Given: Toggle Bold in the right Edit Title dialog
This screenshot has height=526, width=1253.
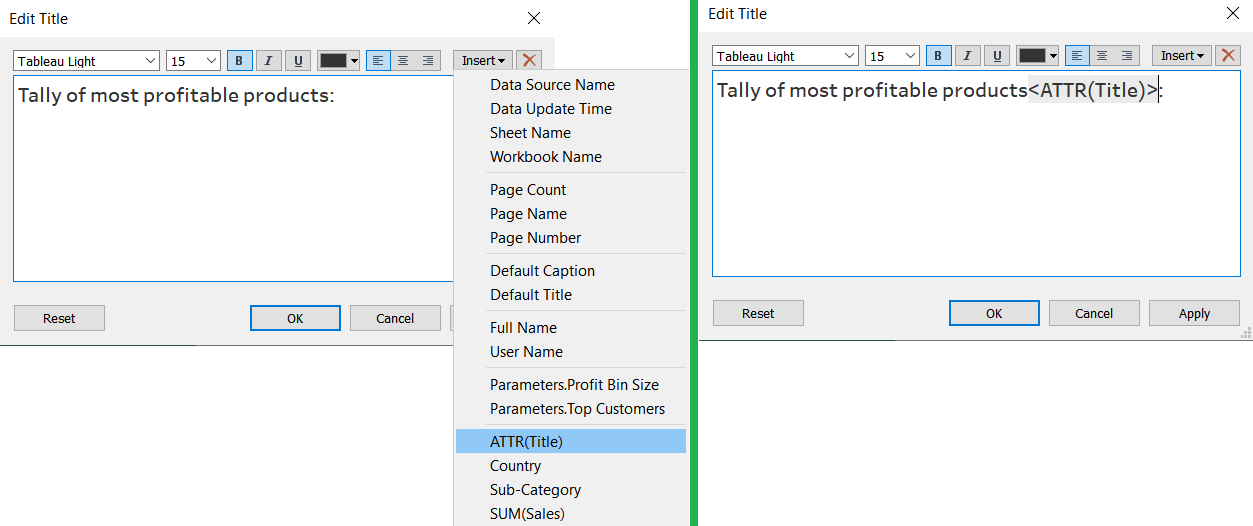Looking at the screenshot, I should [x=938, y=56].
